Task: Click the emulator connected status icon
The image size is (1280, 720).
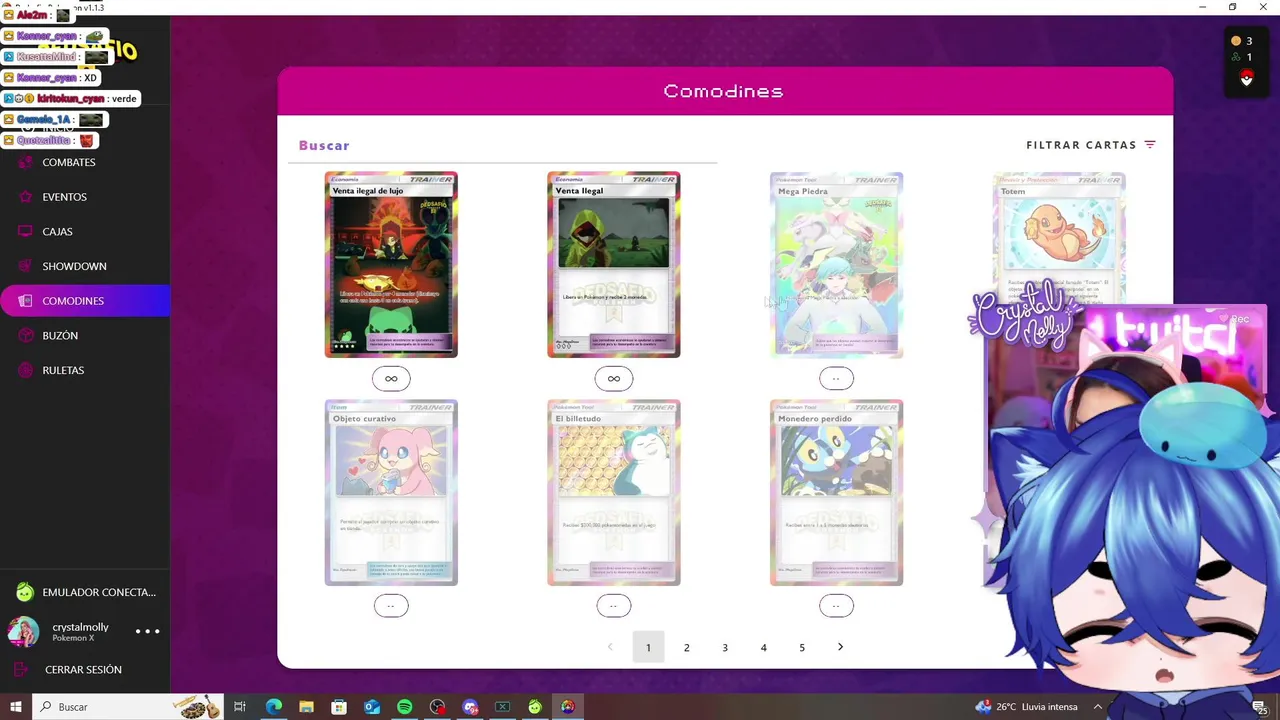Action: click(x=25, y=592)
